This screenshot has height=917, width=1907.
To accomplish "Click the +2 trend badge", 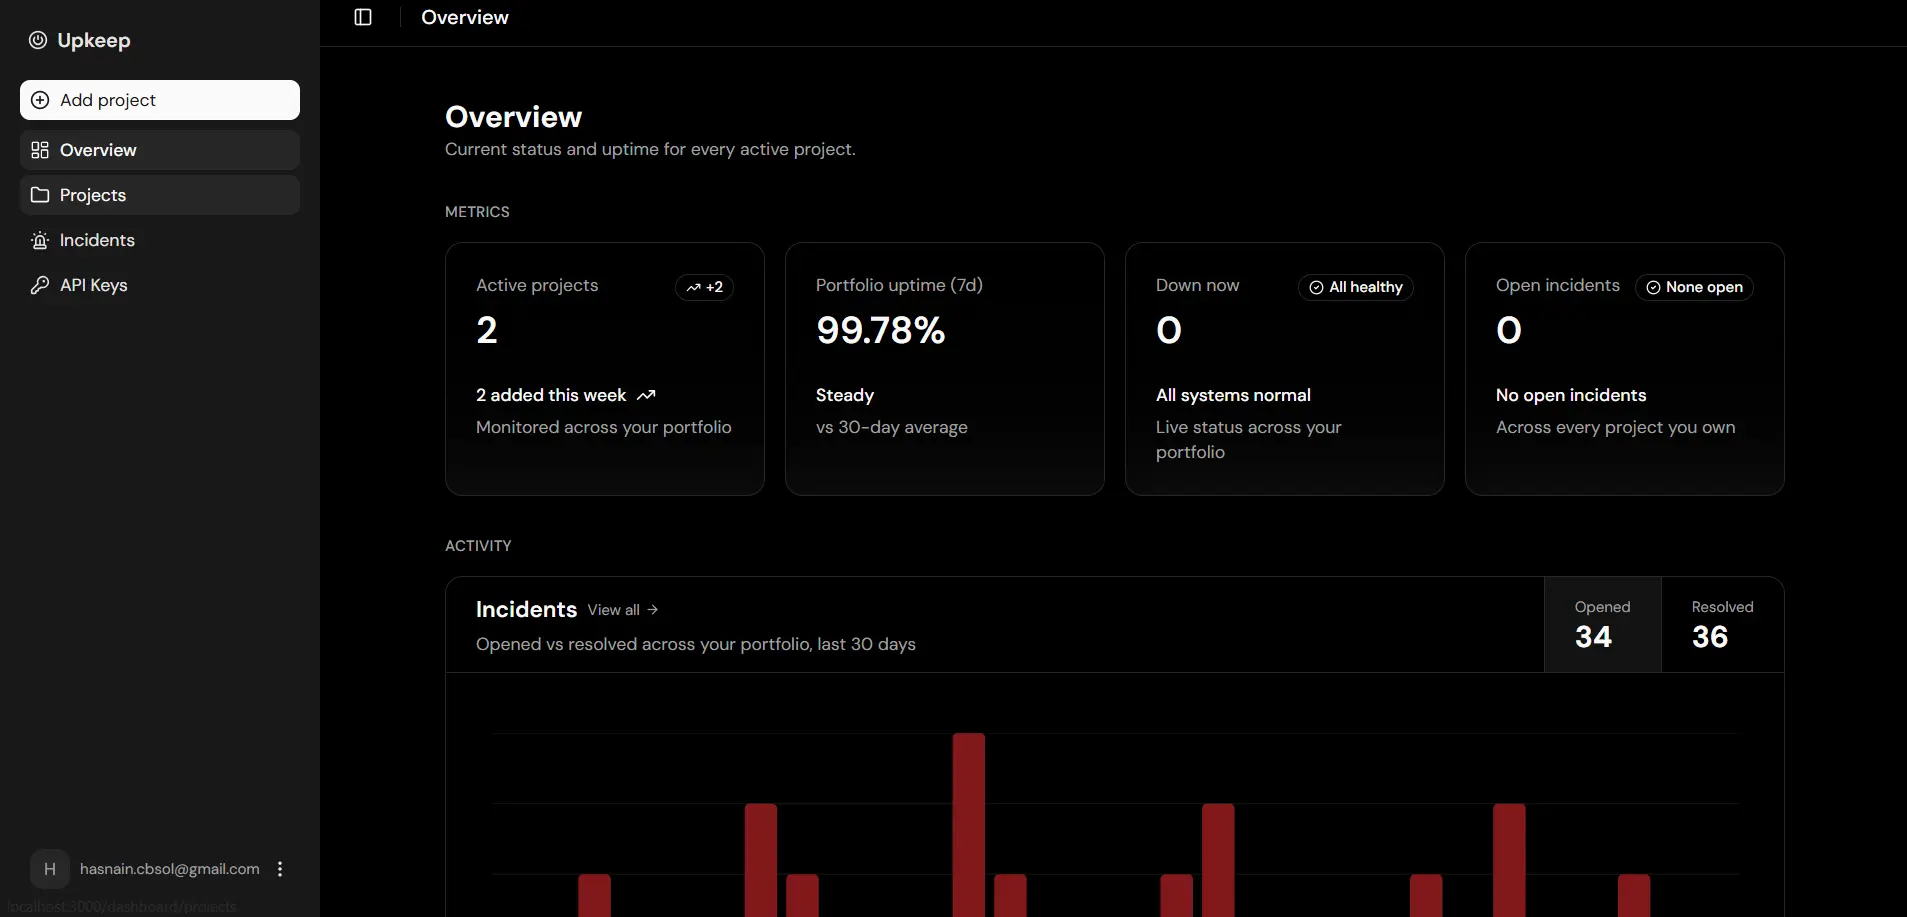I will pos(705,287).
